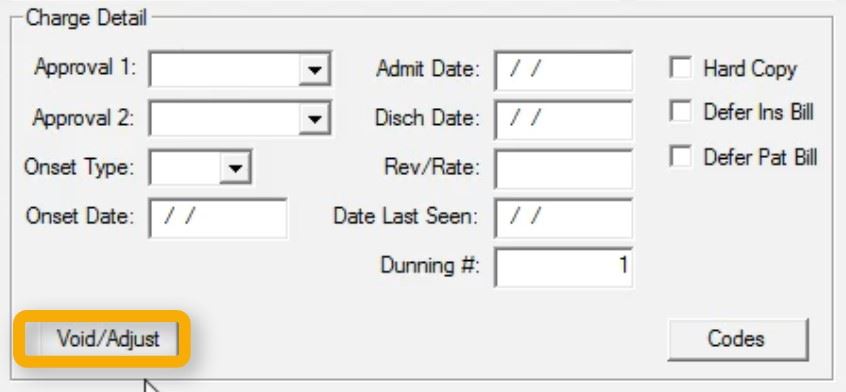Tick the Defer Ins Bill checkbox
The image size is (846, 392).
(x=680, y=112)
